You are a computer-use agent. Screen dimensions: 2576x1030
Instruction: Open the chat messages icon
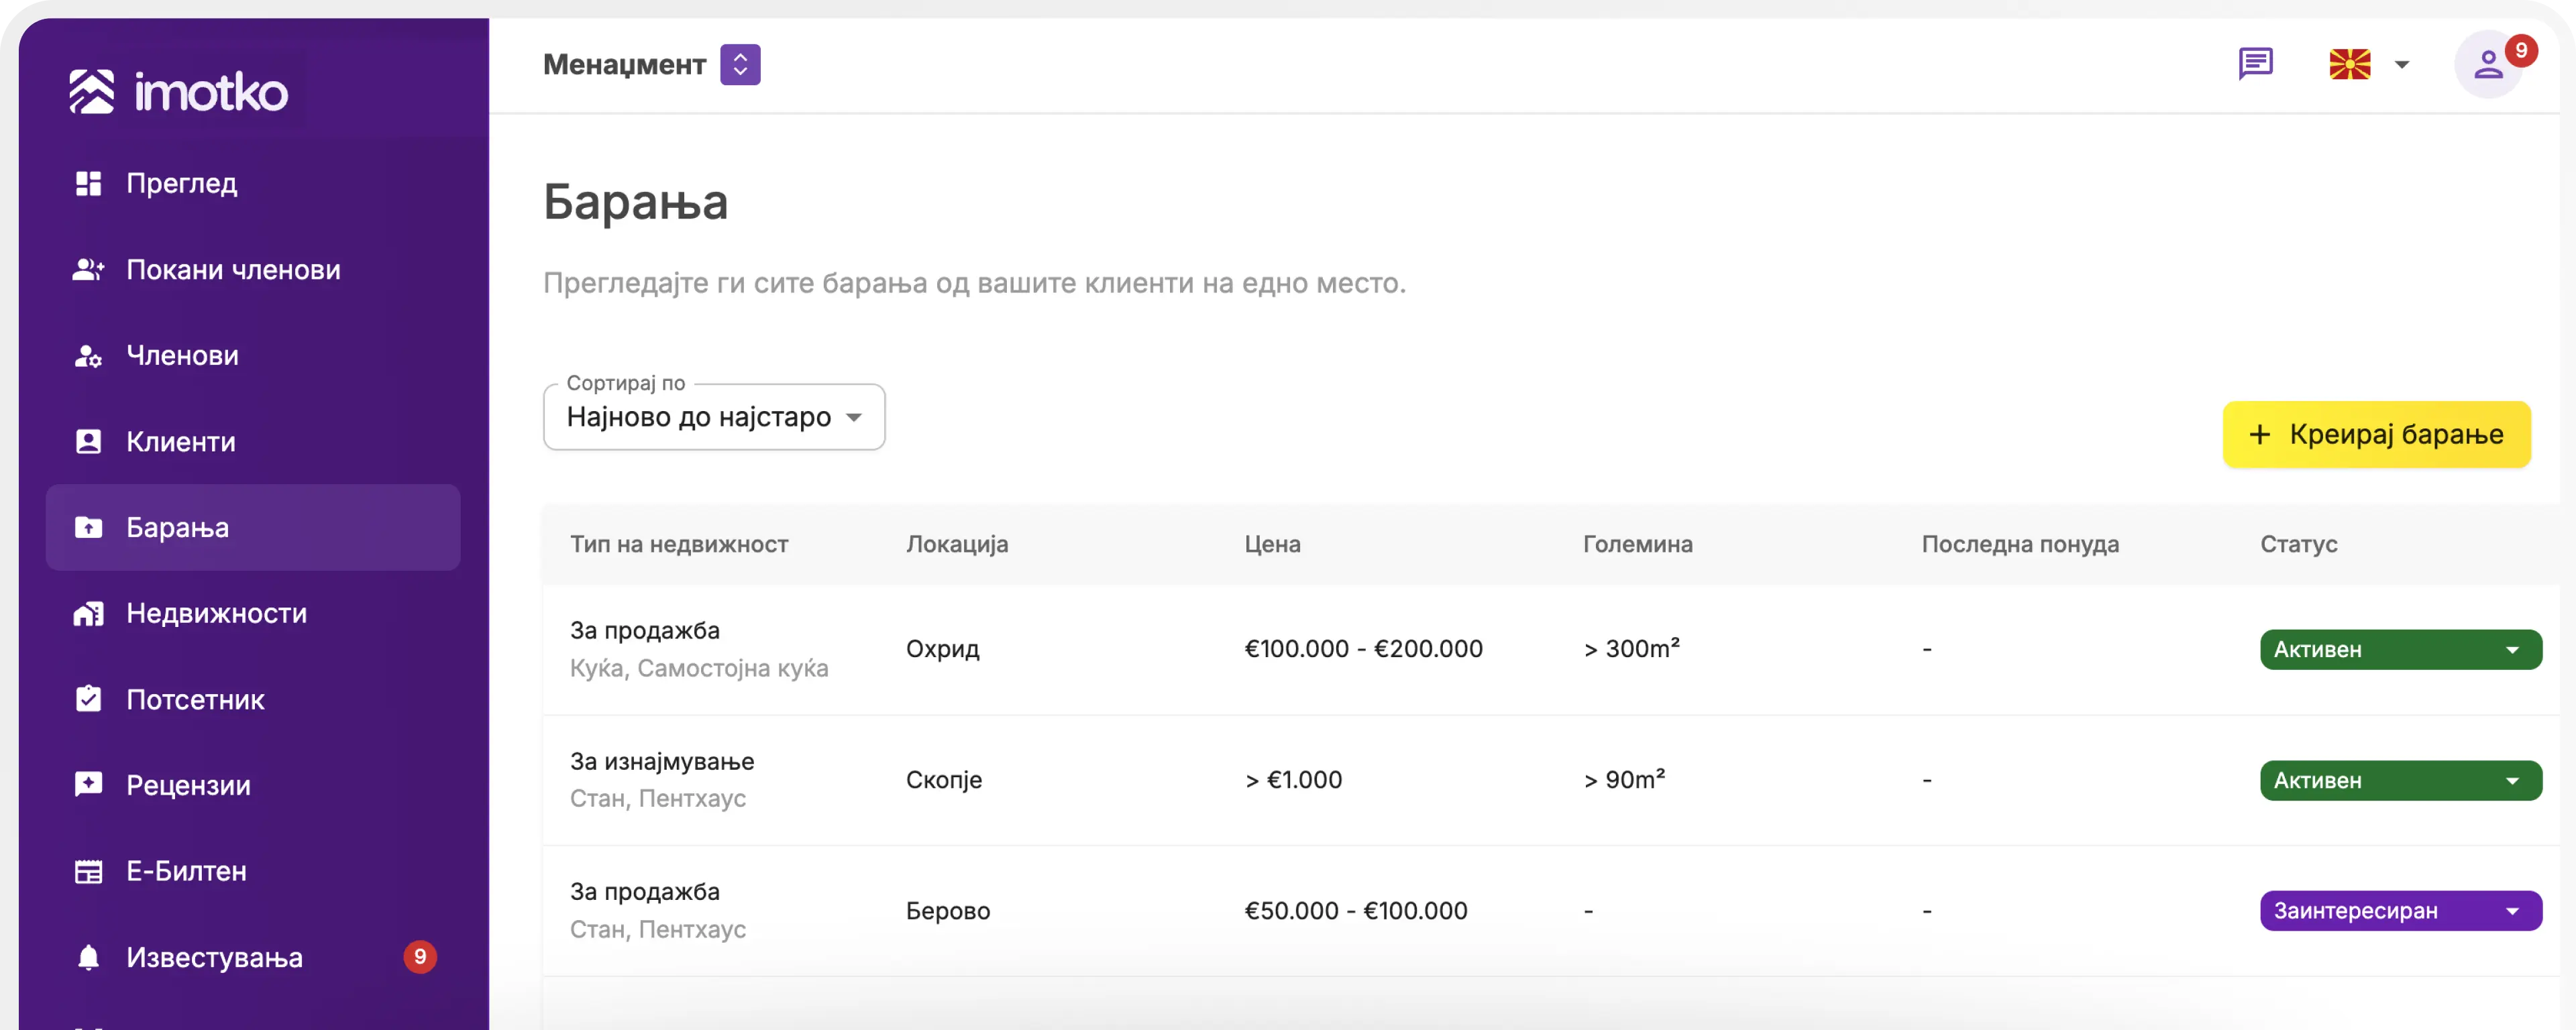click(x=2255, y=64)
